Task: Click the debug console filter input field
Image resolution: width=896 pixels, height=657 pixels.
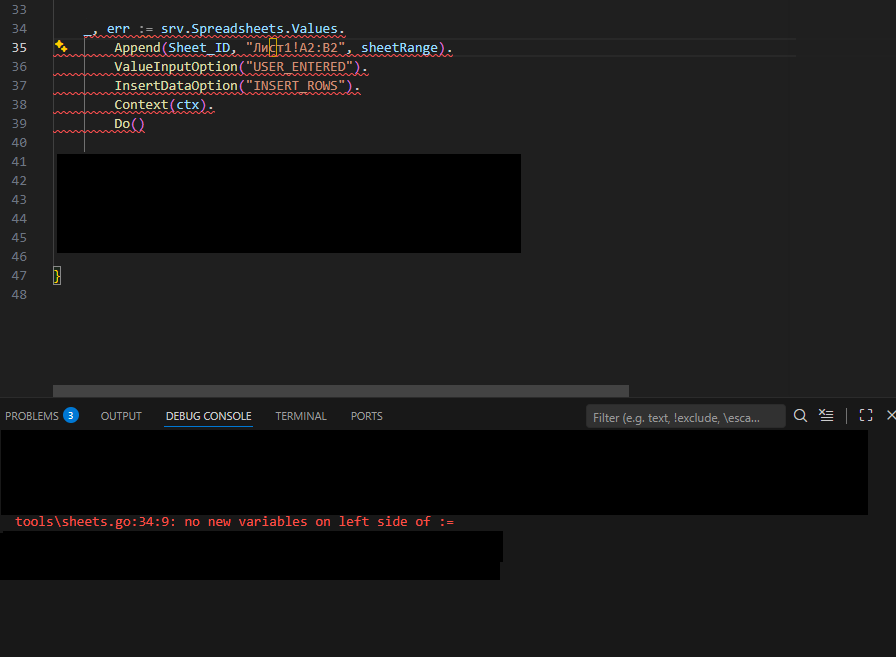Action: (685, 417)
